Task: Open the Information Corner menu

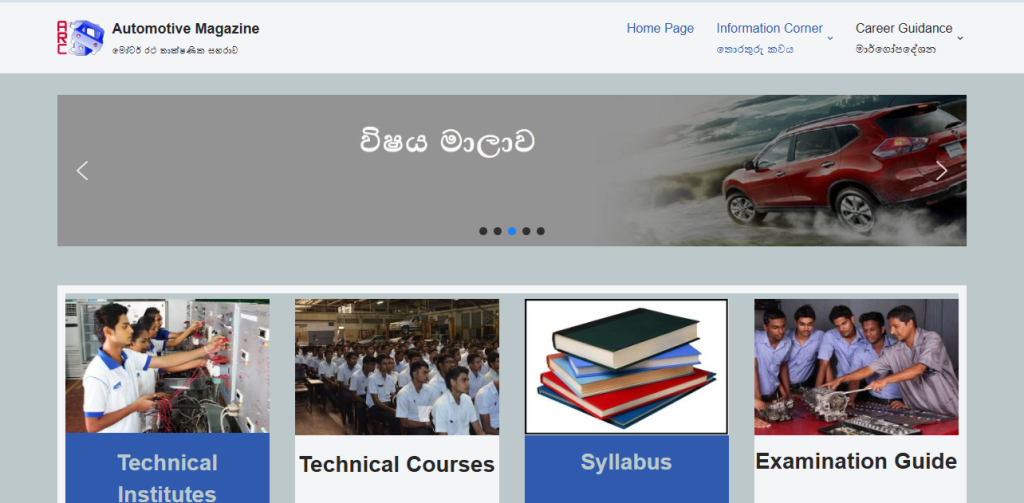Action: (769, 28)
